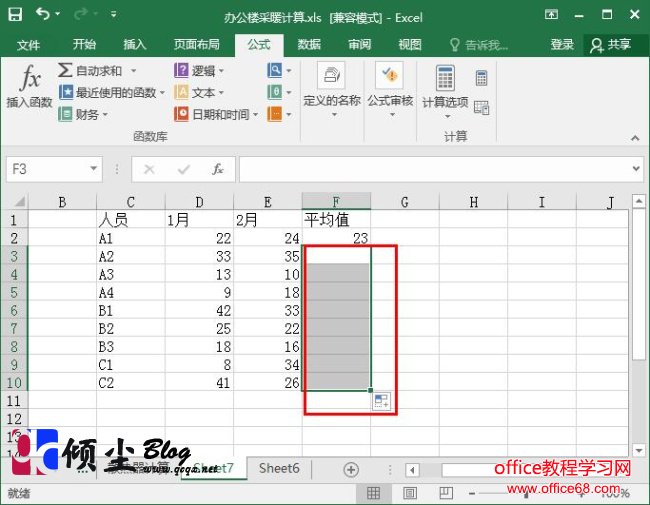Click the cell with value 42
The image size is (650, 505).
pyautogui.click(x=199, y=311)
